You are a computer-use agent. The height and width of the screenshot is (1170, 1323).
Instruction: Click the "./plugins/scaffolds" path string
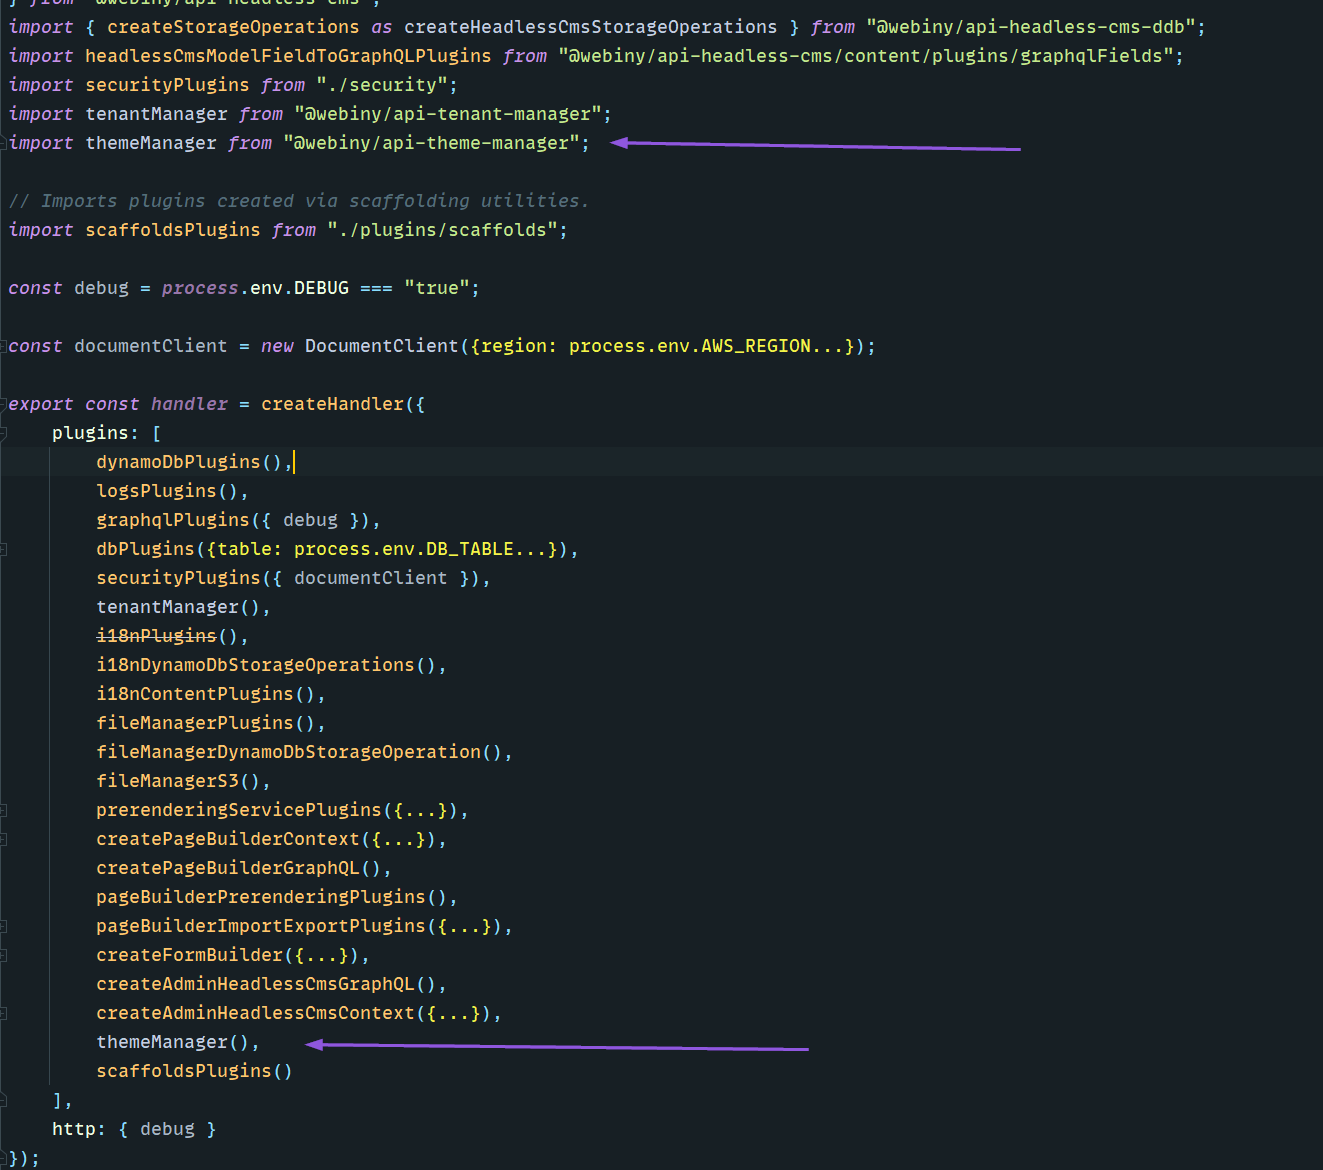tap(446, 229)
